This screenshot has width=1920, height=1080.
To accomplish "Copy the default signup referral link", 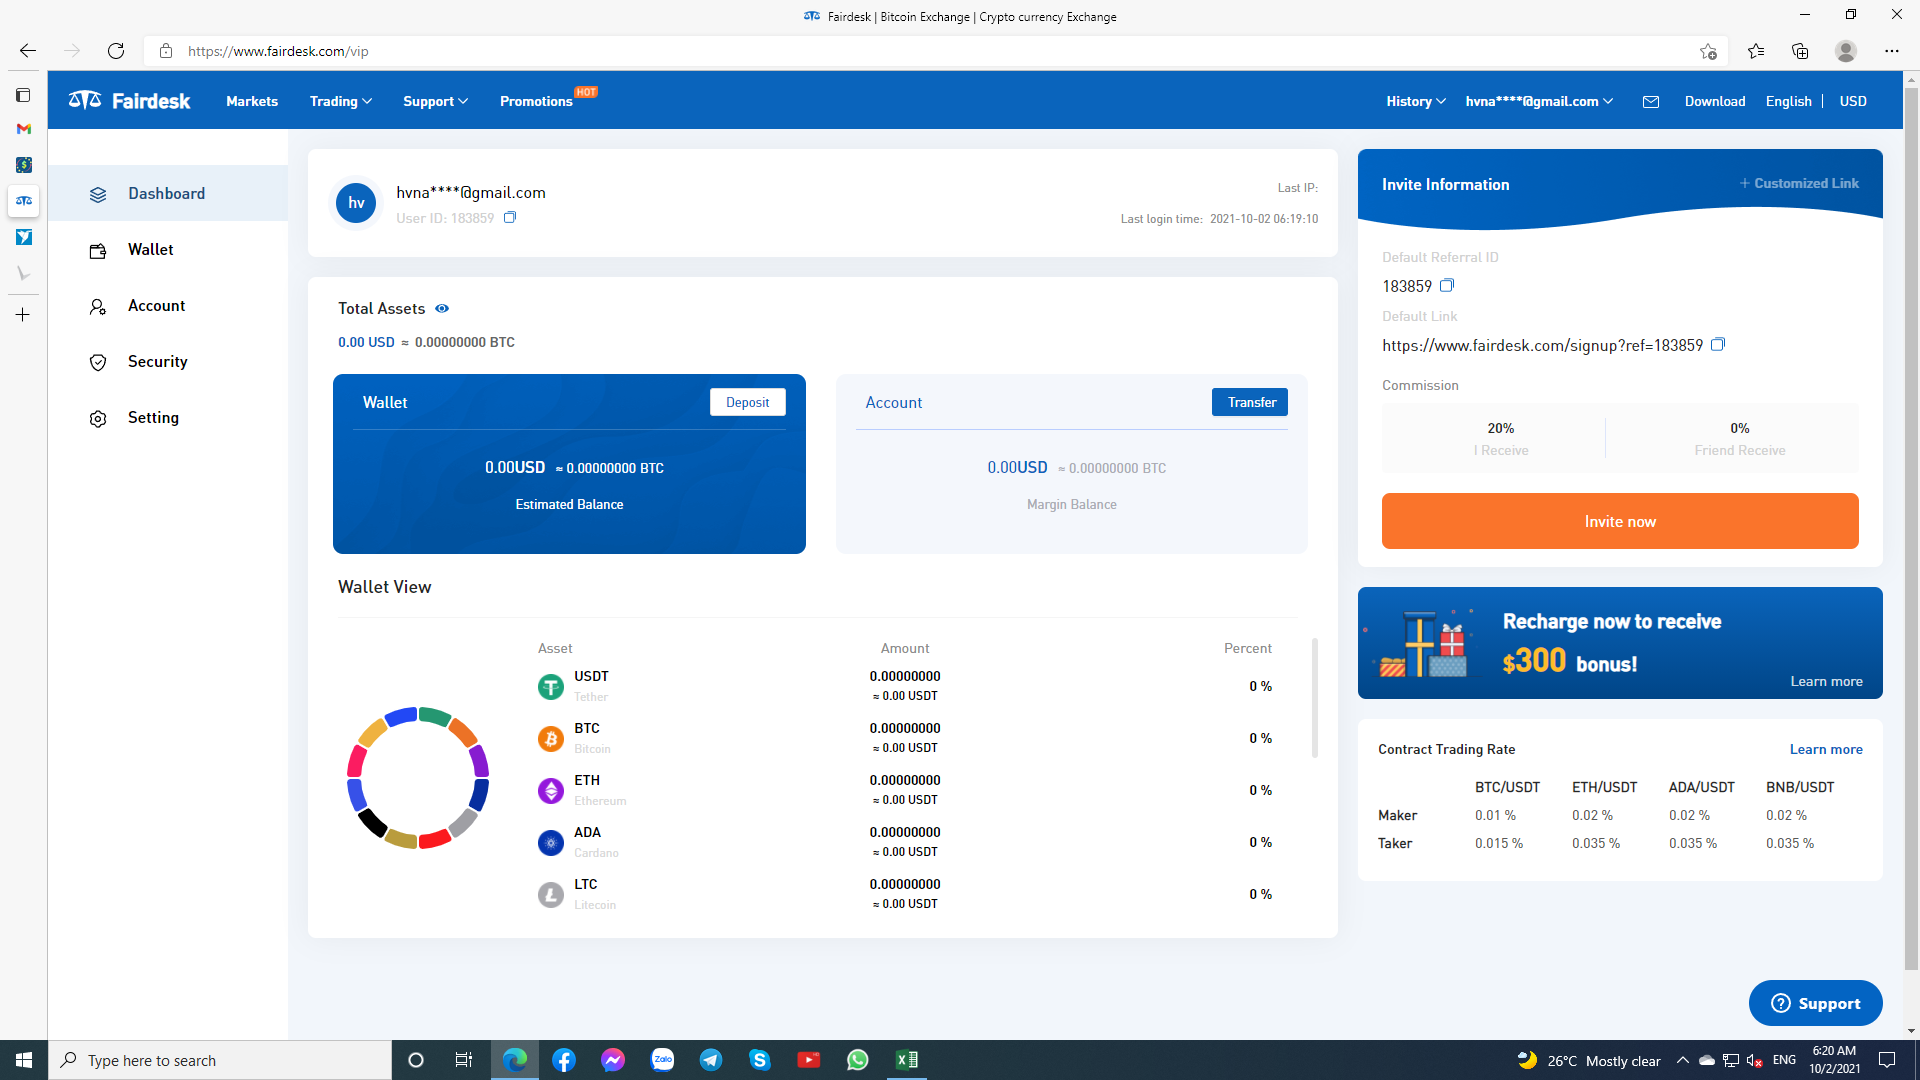I will (1717, 345).
